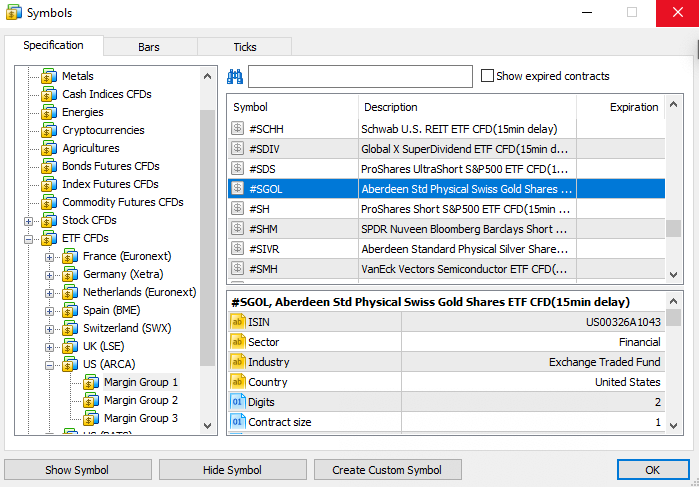Click the dollar icon beside #SMH
The height and width of the screenshot is (487, 699).
point(238,268)
